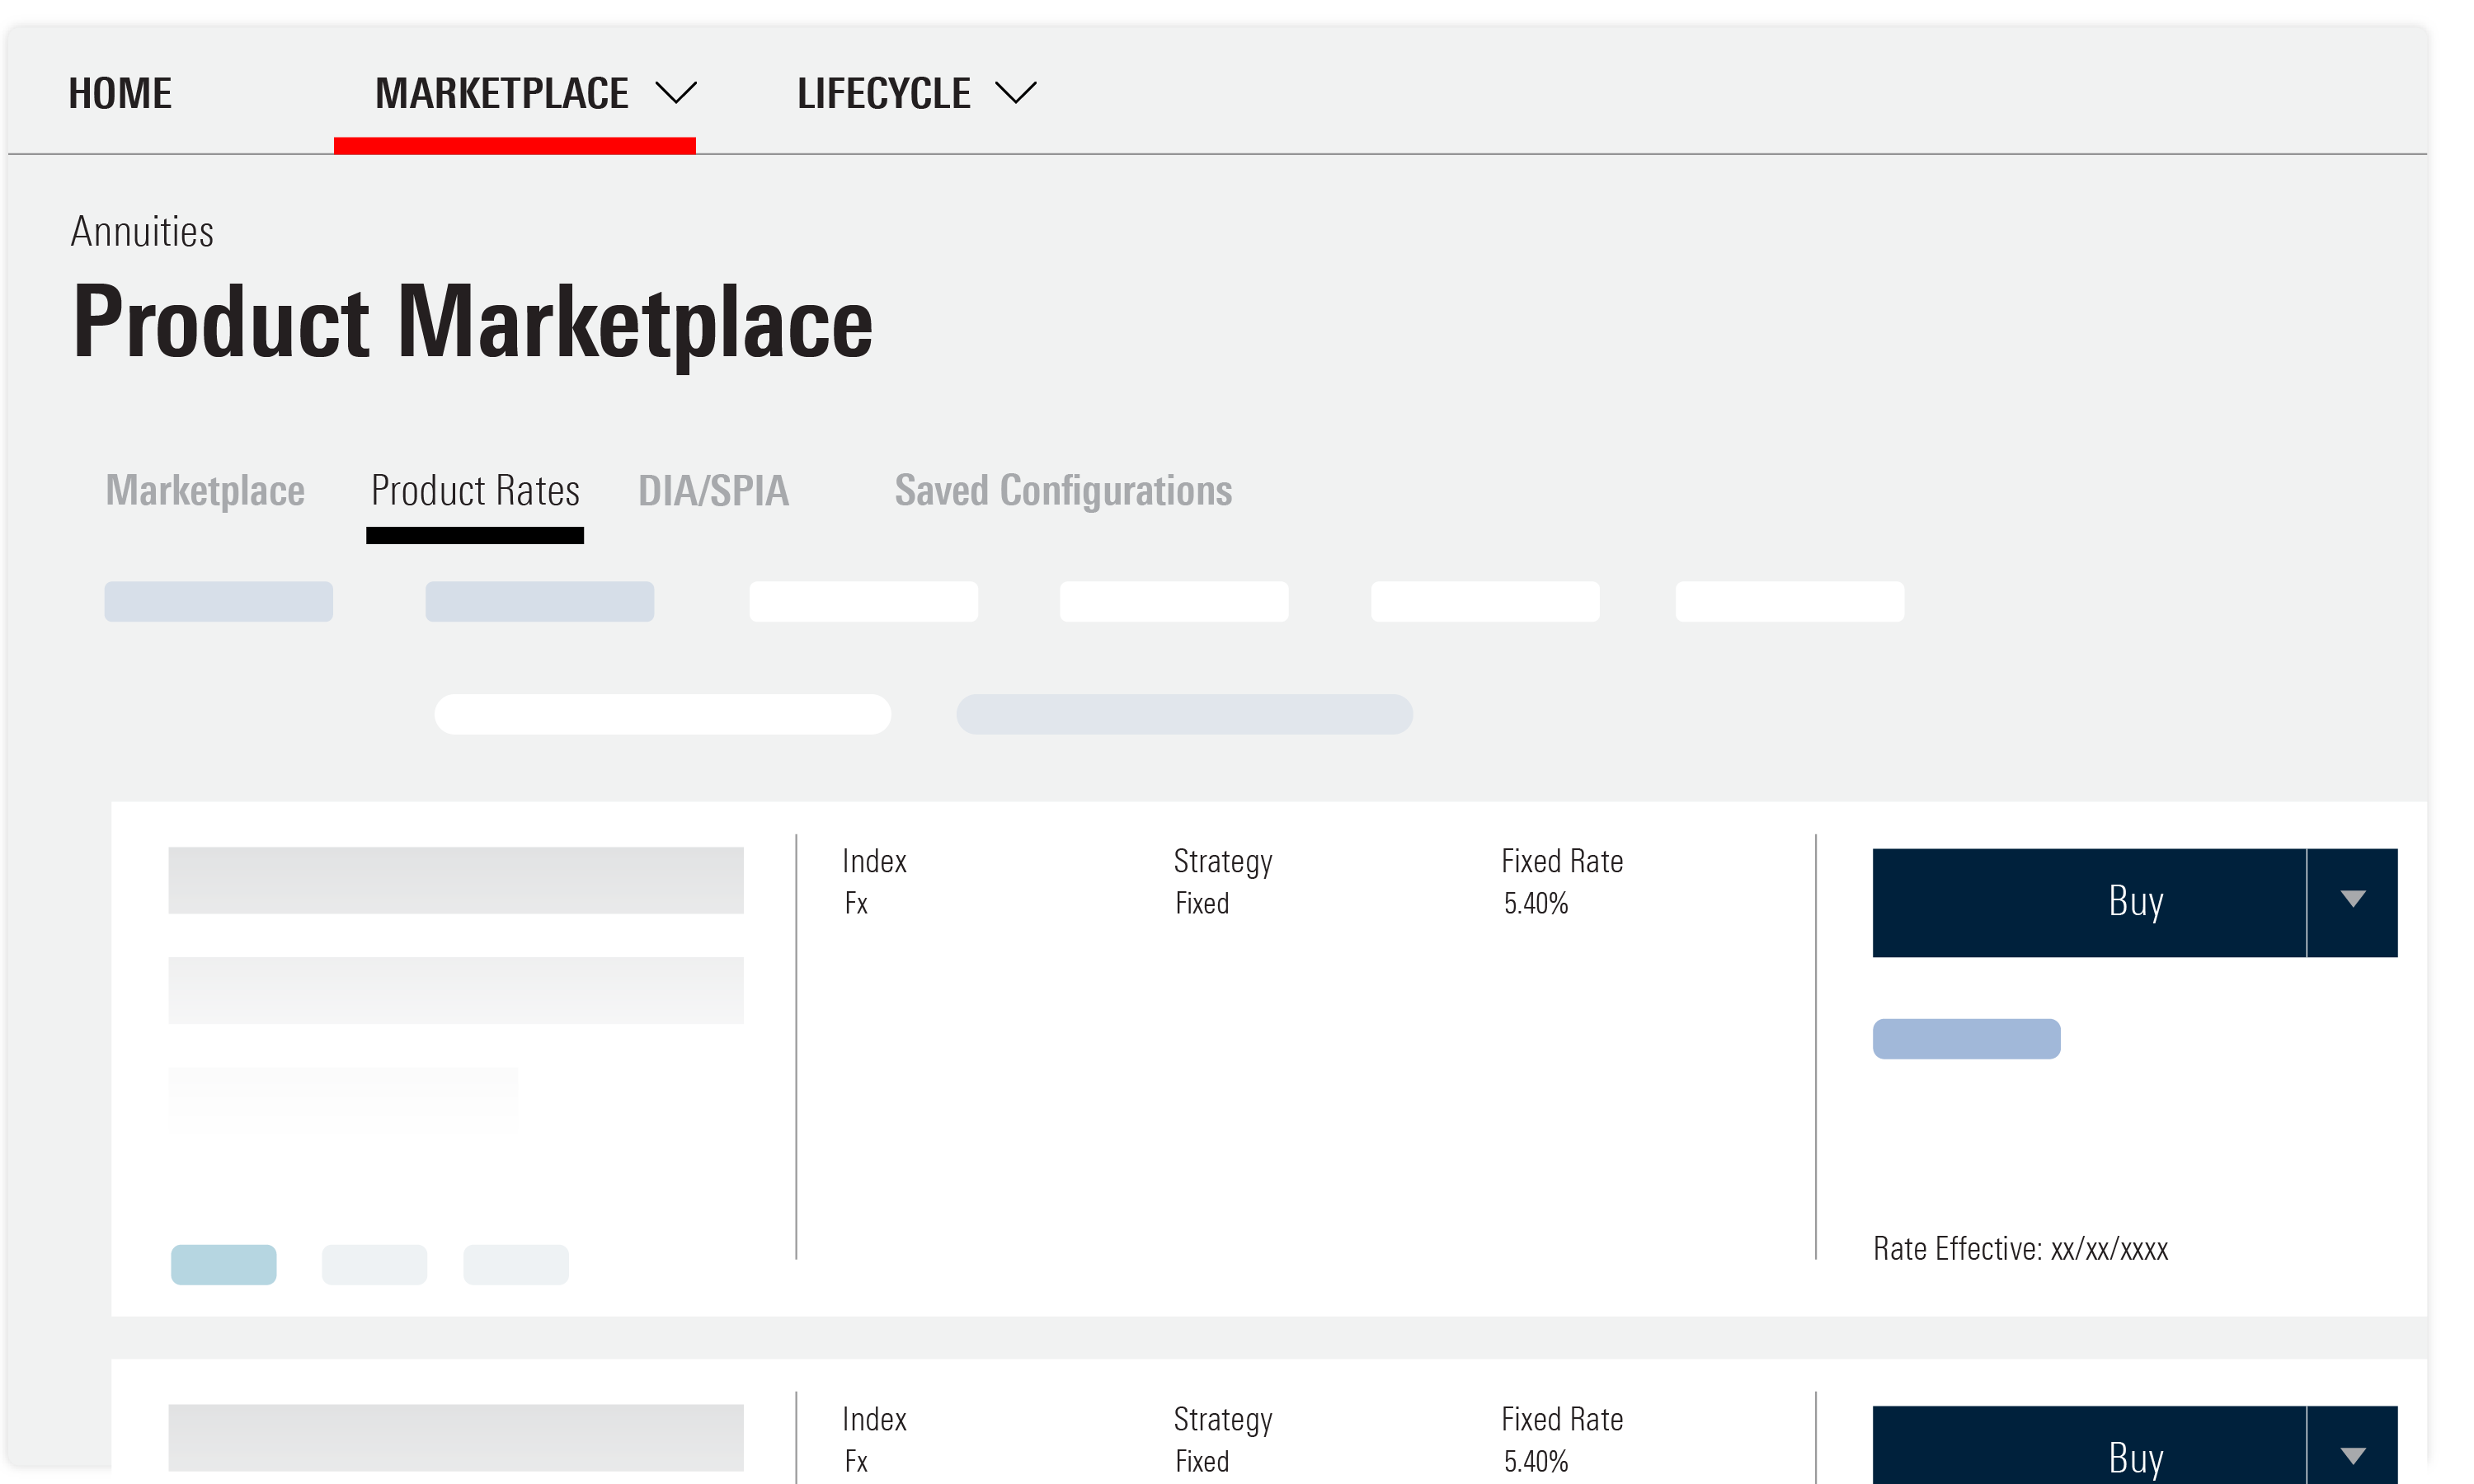Image resolution: width=2474 pixels, height=1484 pixels.
Task: Click the teal tag on first card
Action: click(223, 1264)
